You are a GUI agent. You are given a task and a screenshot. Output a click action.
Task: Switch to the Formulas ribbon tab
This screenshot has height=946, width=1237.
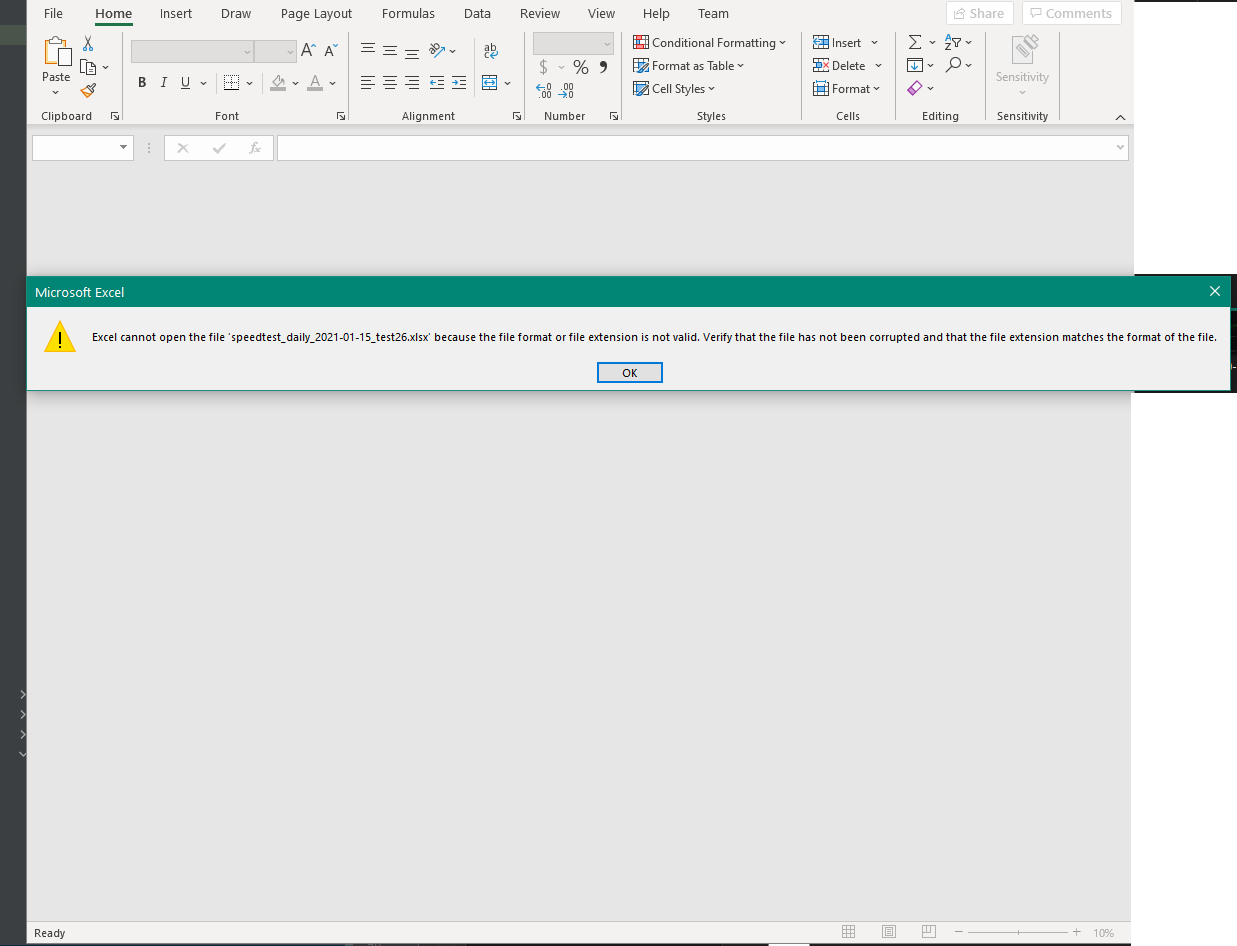(408, 13)
